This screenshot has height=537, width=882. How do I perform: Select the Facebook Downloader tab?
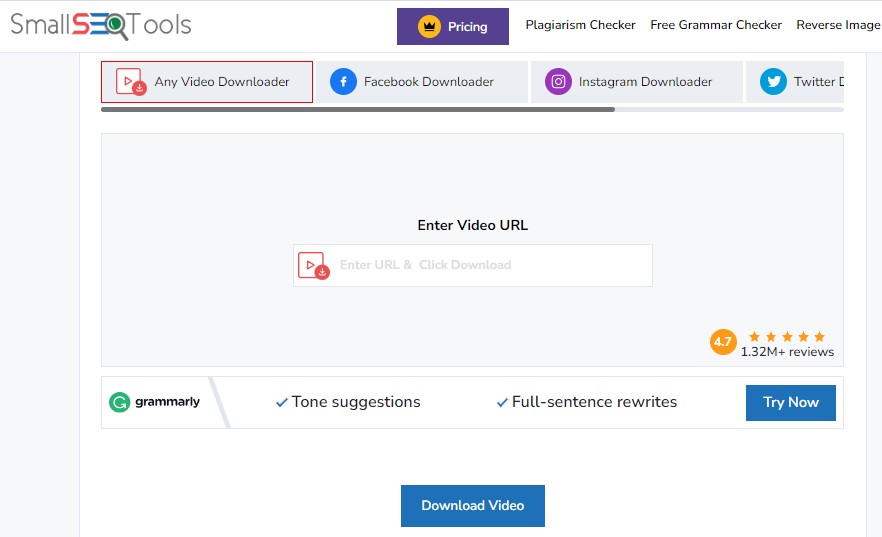[x=422, y=82]
